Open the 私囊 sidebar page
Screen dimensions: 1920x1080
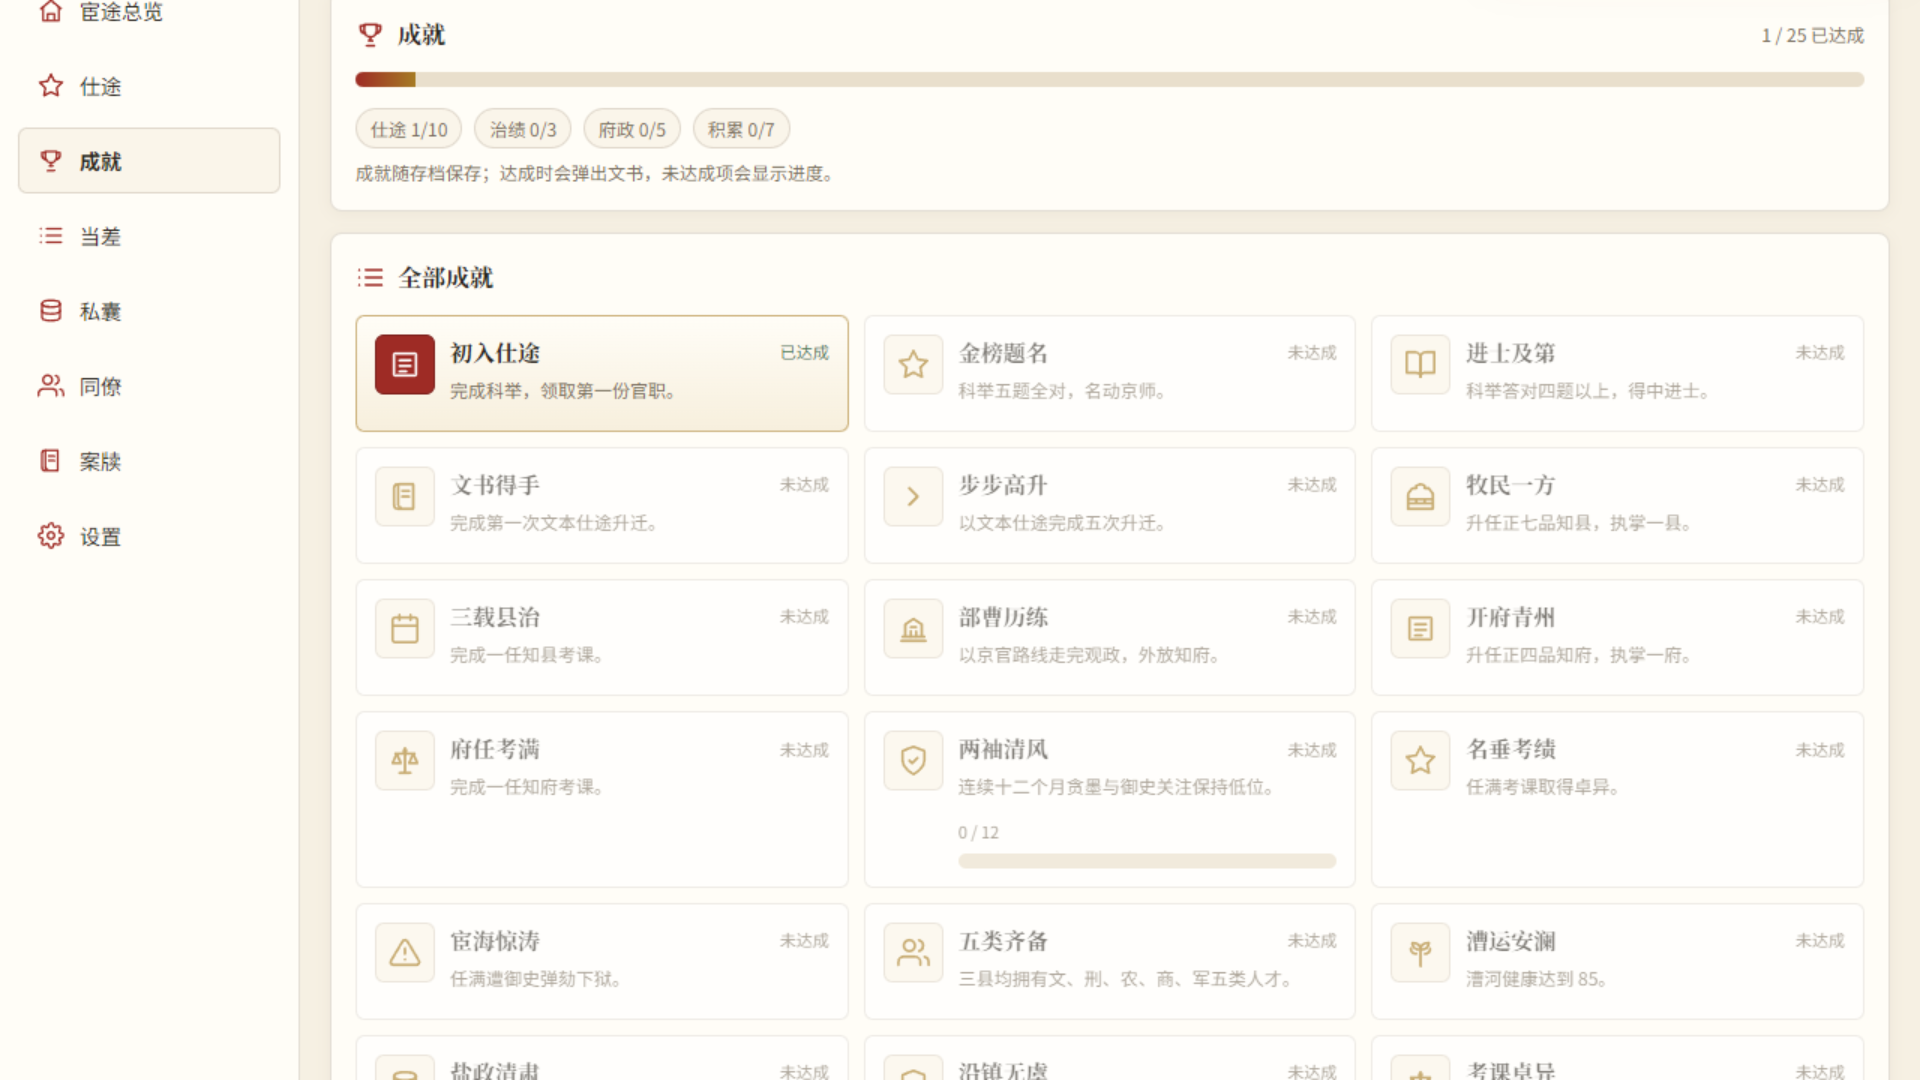(149, 311)
